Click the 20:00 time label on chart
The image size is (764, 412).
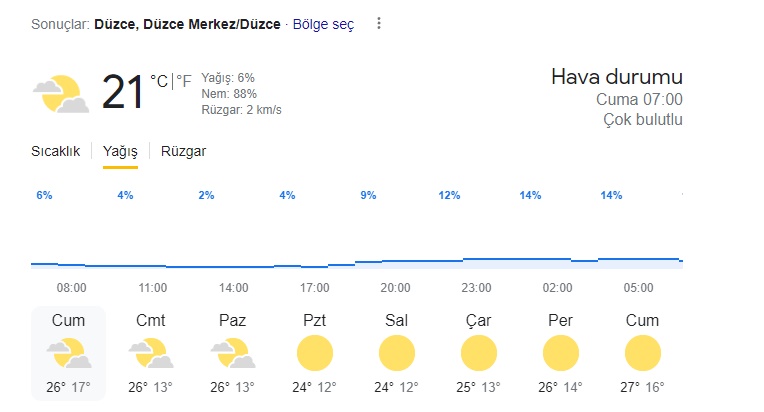point(395,288)
